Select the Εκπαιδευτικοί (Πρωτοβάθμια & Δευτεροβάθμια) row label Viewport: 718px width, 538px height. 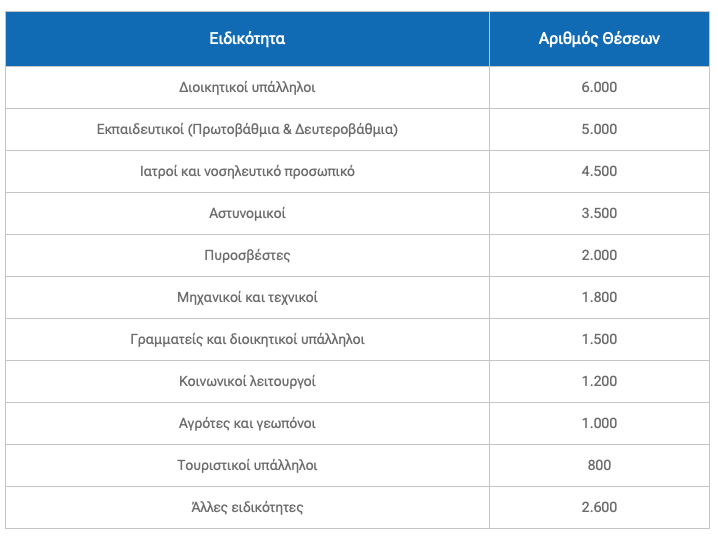point(247,129)
